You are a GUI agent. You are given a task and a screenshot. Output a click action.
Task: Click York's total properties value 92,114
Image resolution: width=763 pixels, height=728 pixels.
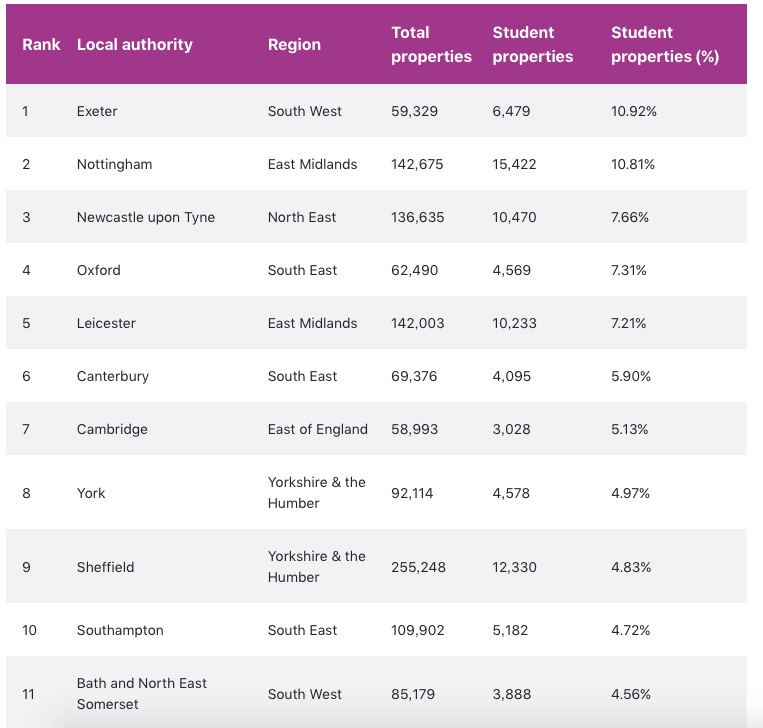click(x=412, y=493)
